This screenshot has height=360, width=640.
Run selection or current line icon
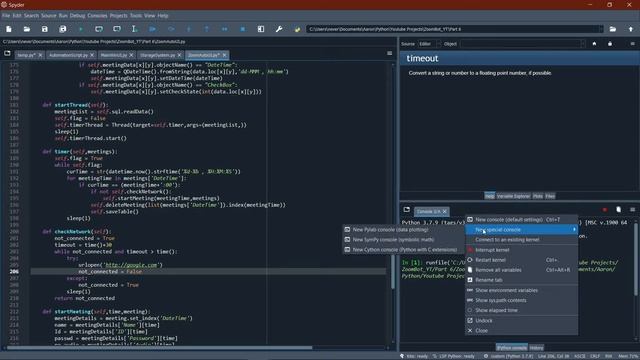point(134,29)
